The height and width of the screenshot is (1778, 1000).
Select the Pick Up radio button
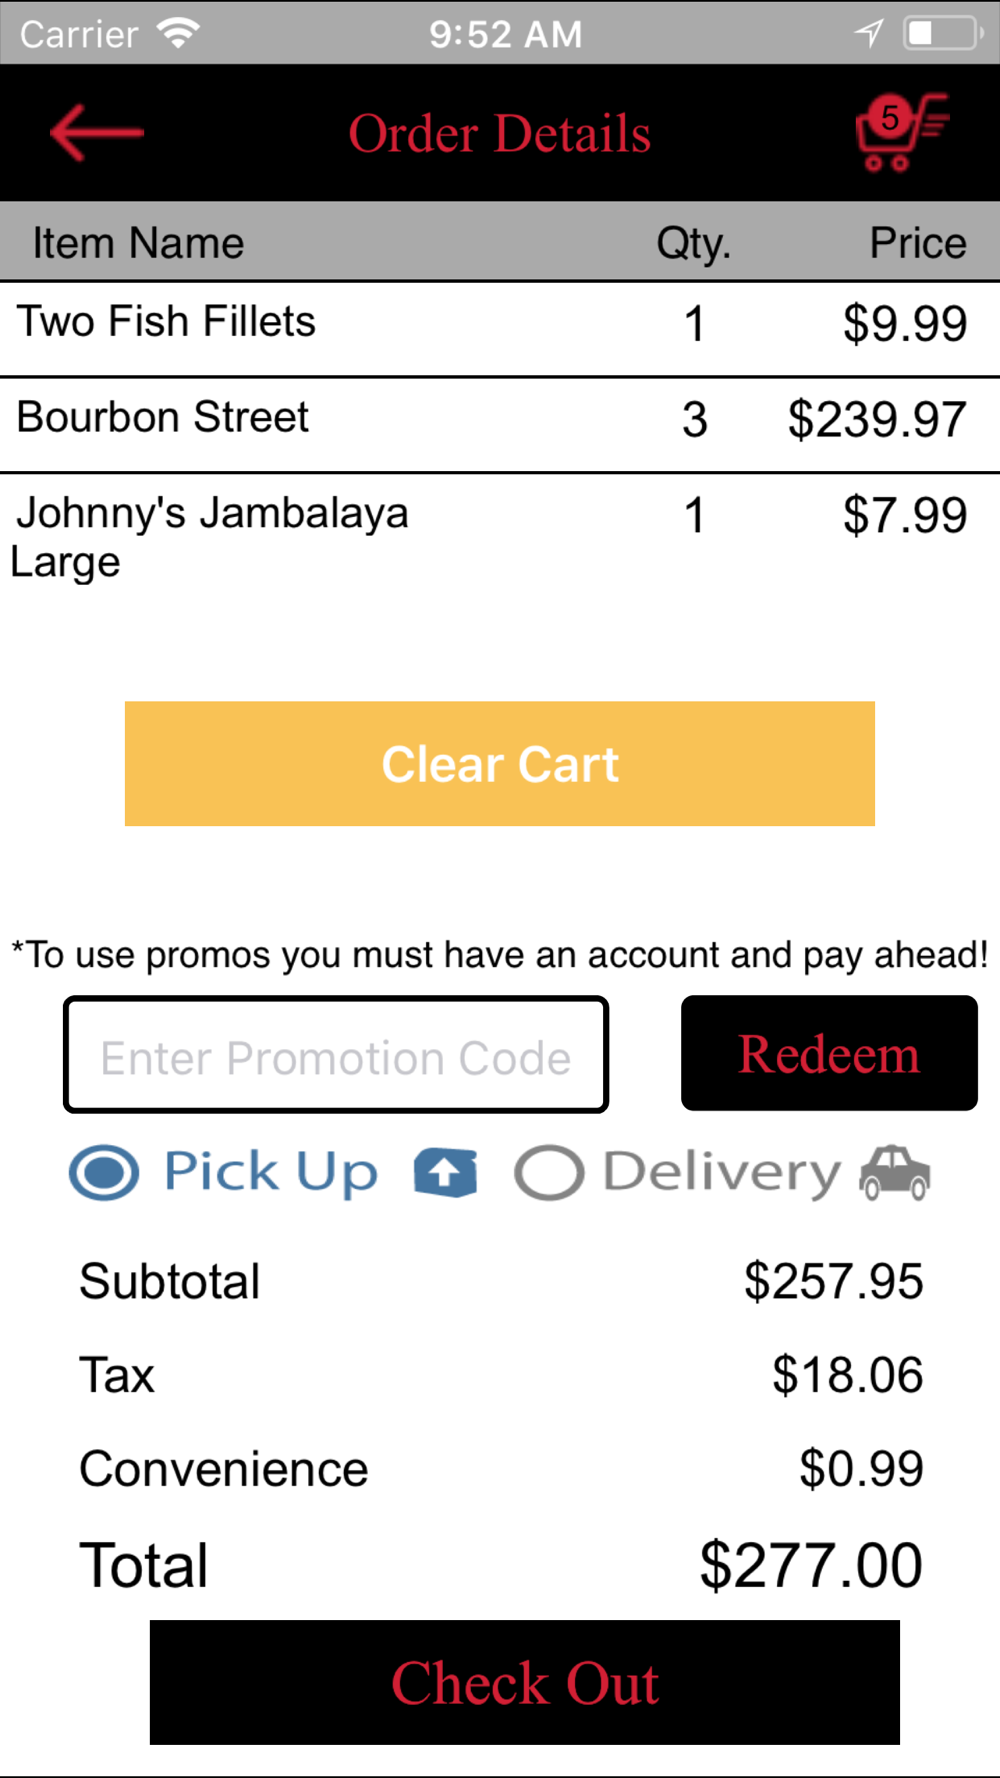tap(104, 1172)
